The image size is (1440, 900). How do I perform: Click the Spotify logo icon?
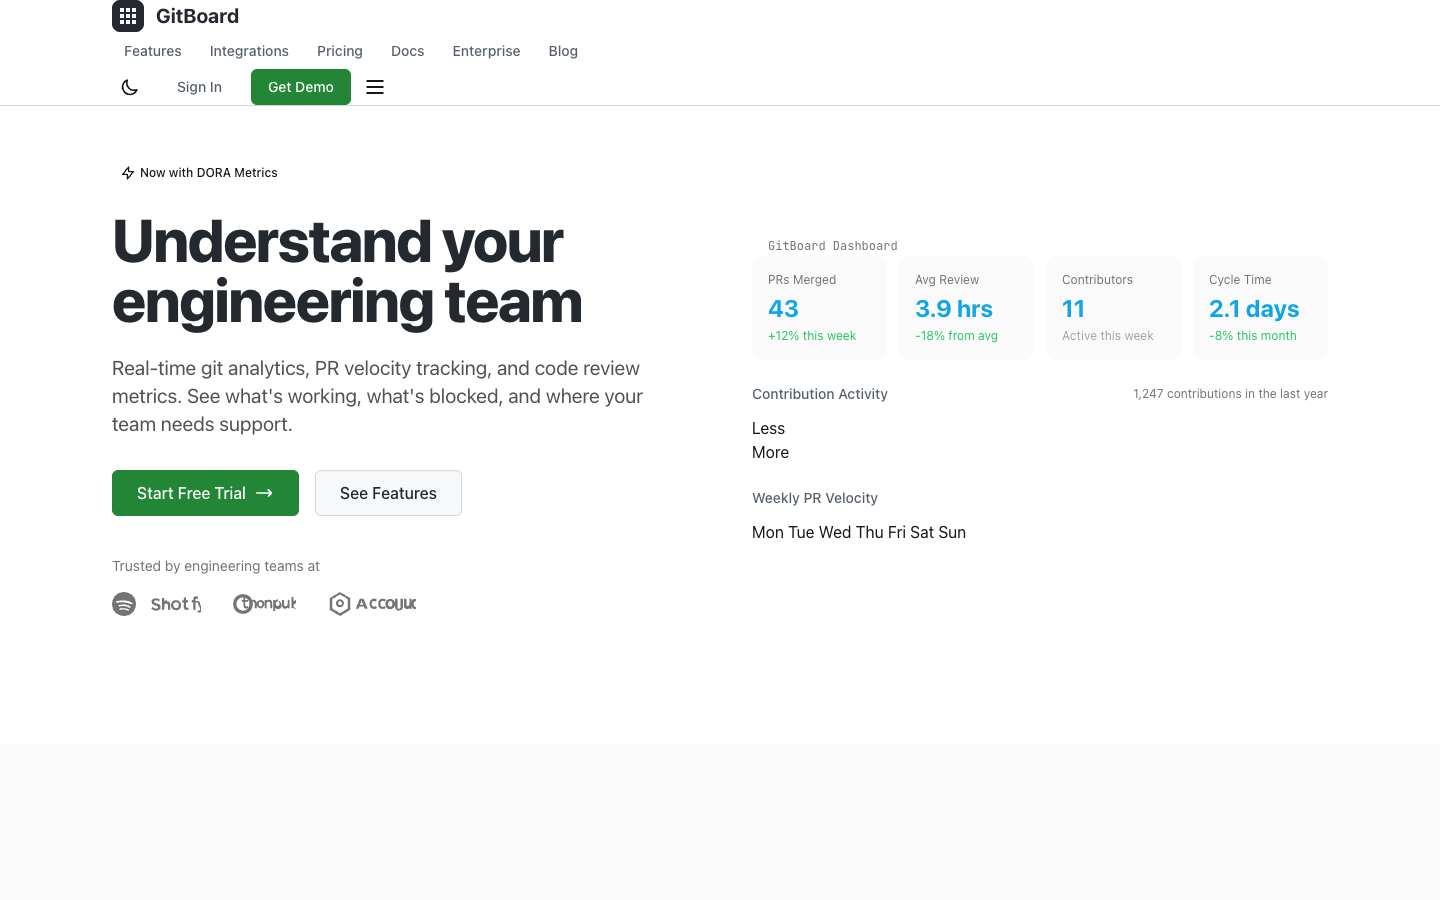coord(124,604)
